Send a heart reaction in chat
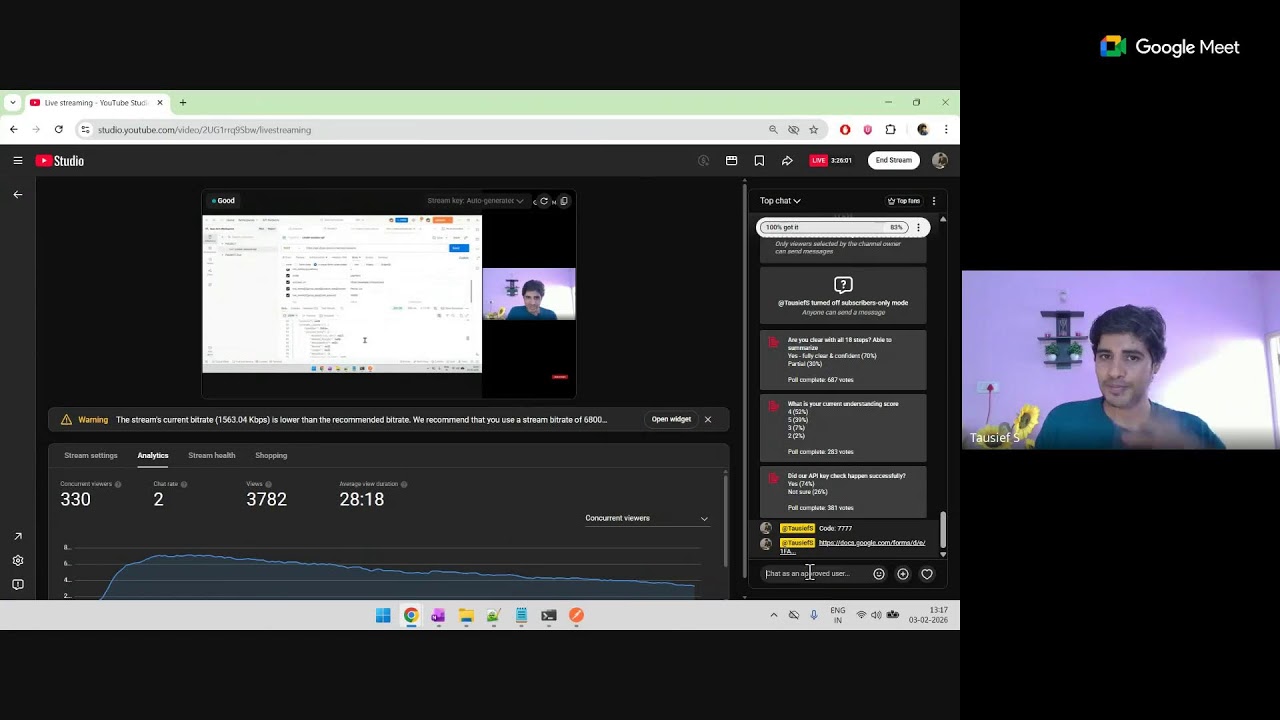Screen dimensions: 1280x720 927,574
